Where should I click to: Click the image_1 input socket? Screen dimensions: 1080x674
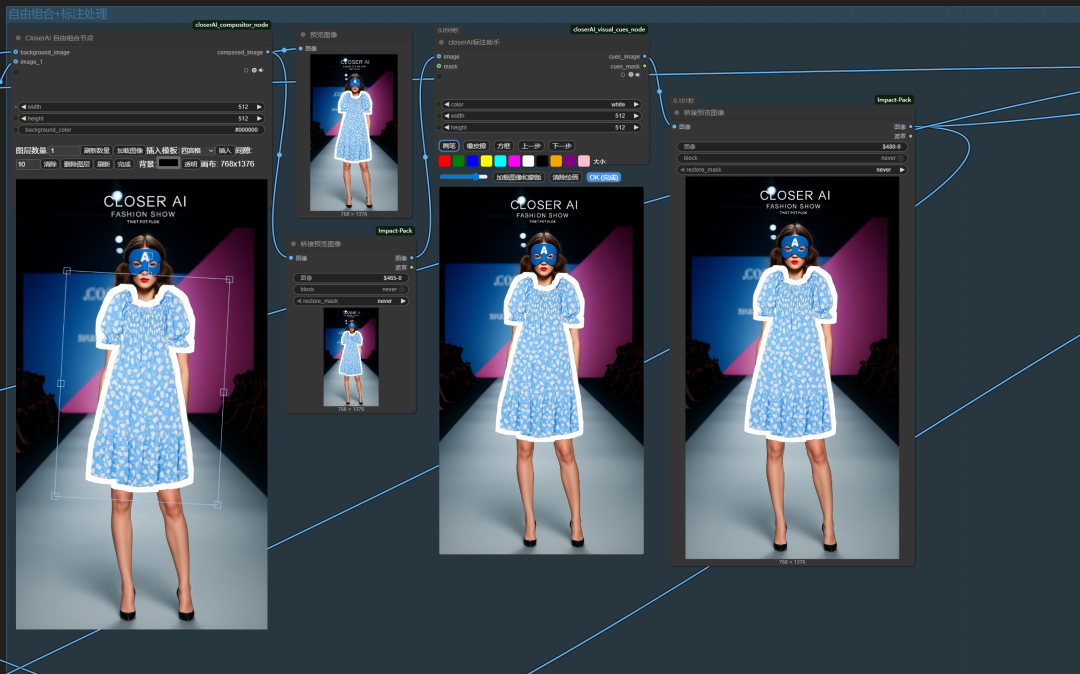pyautogui.click(x=16, y=61)
